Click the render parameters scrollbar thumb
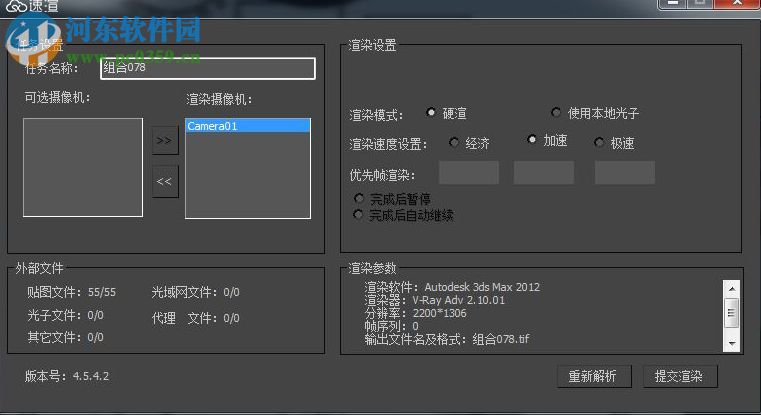761x416 pixels. click(x=731, y=313)
